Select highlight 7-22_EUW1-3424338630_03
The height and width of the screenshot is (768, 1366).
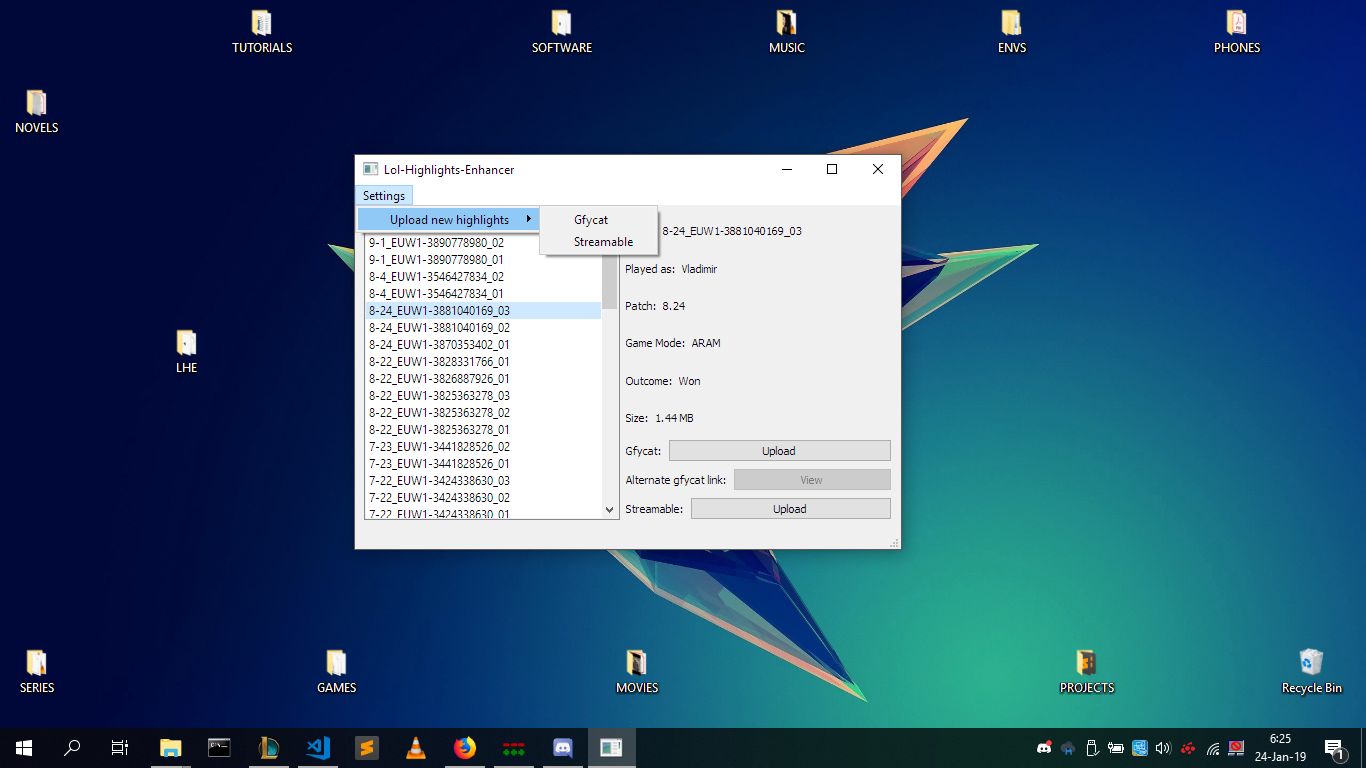[x=483, y=481]
